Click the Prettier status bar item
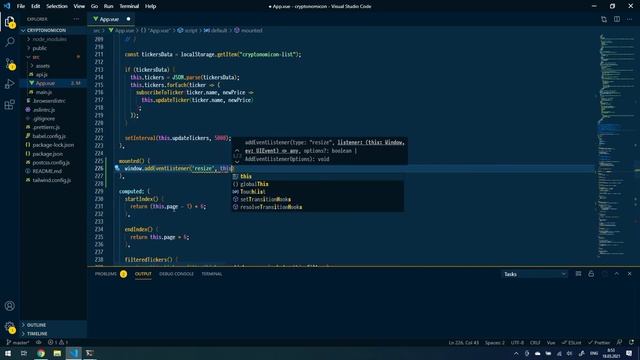This screenshot has height=360, width=640. pos(599,342)
